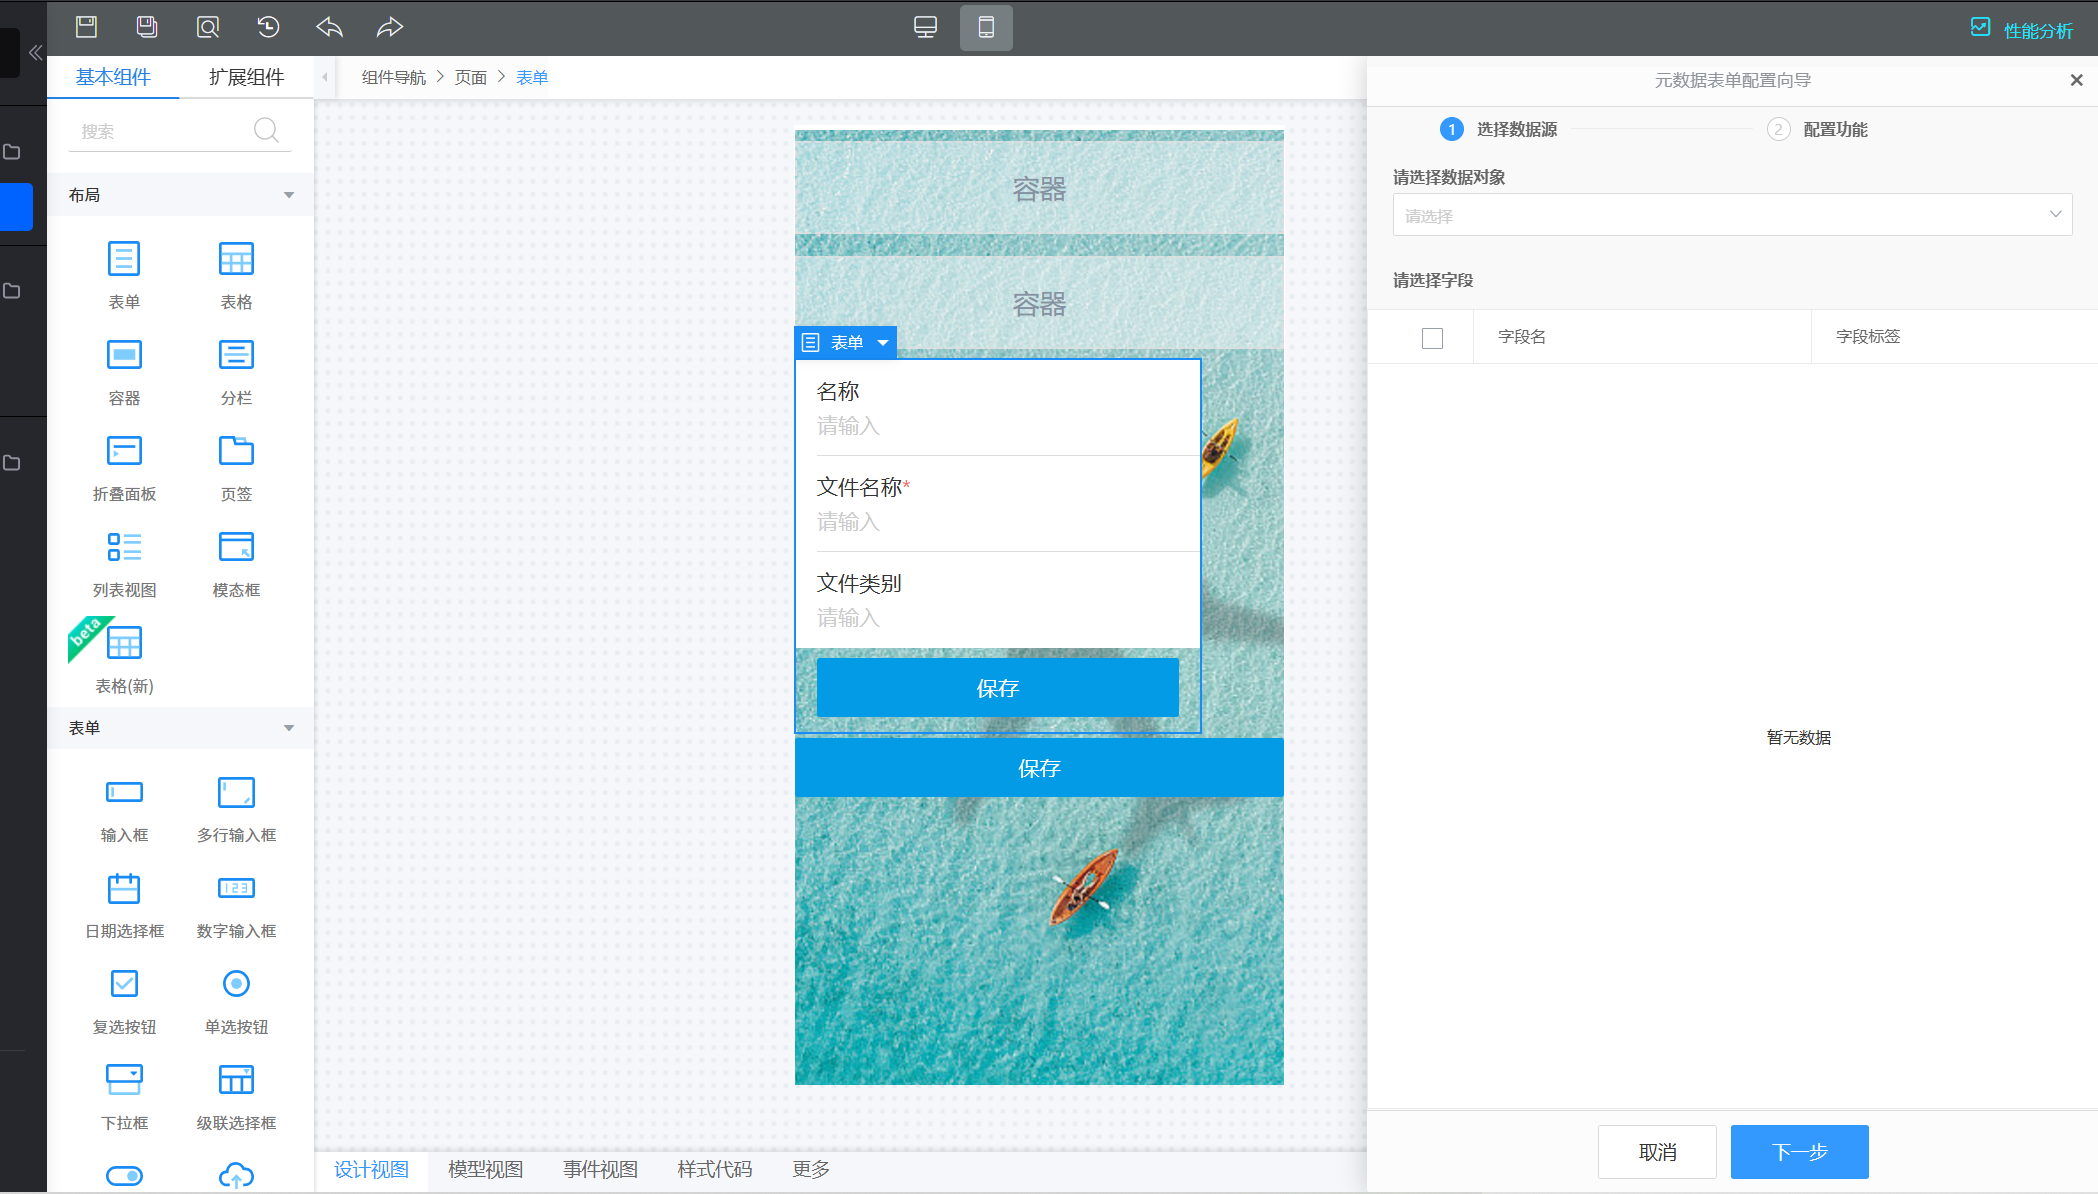The width and height of the screenshot is (2098, 1194).
Task: Select the 折叠面板 component icon
Action: pyautogui.click(x=124, y=451)
